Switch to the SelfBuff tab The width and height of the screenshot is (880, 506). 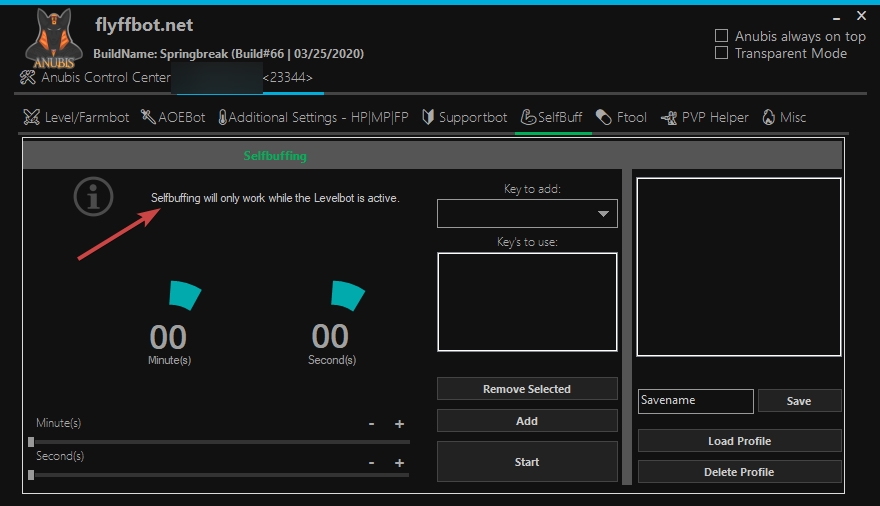tap(549, 118)
